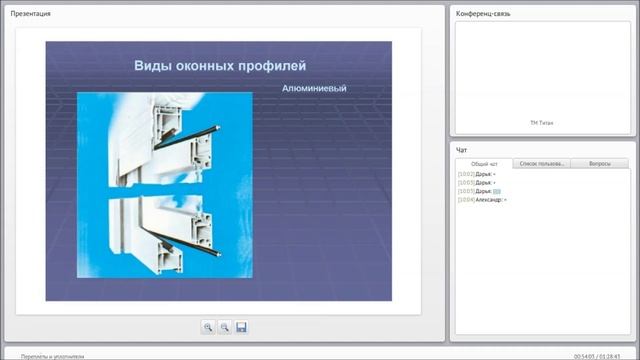Open the Список пользователей tab
This screenshot has height=360, width=640.
tap(542, 164)
